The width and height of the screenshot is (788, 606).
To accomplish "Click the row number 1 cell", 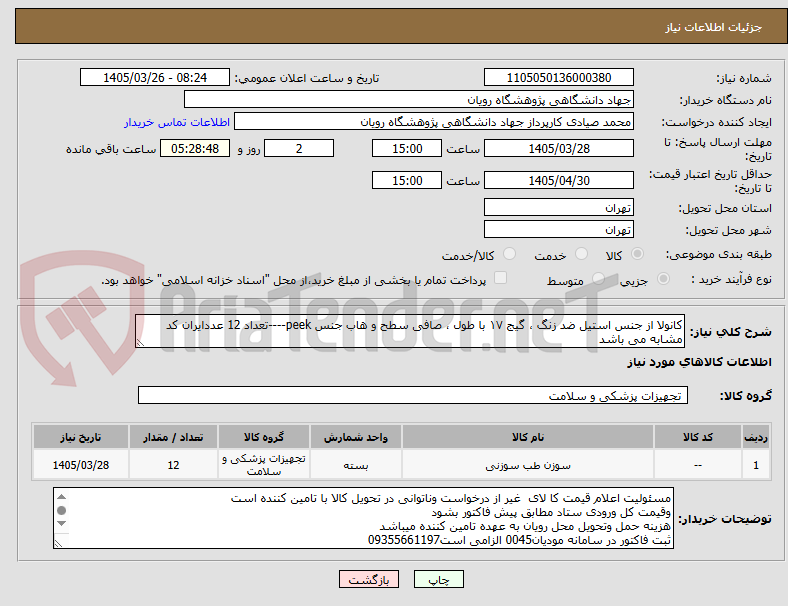I will tap(755, 465).
